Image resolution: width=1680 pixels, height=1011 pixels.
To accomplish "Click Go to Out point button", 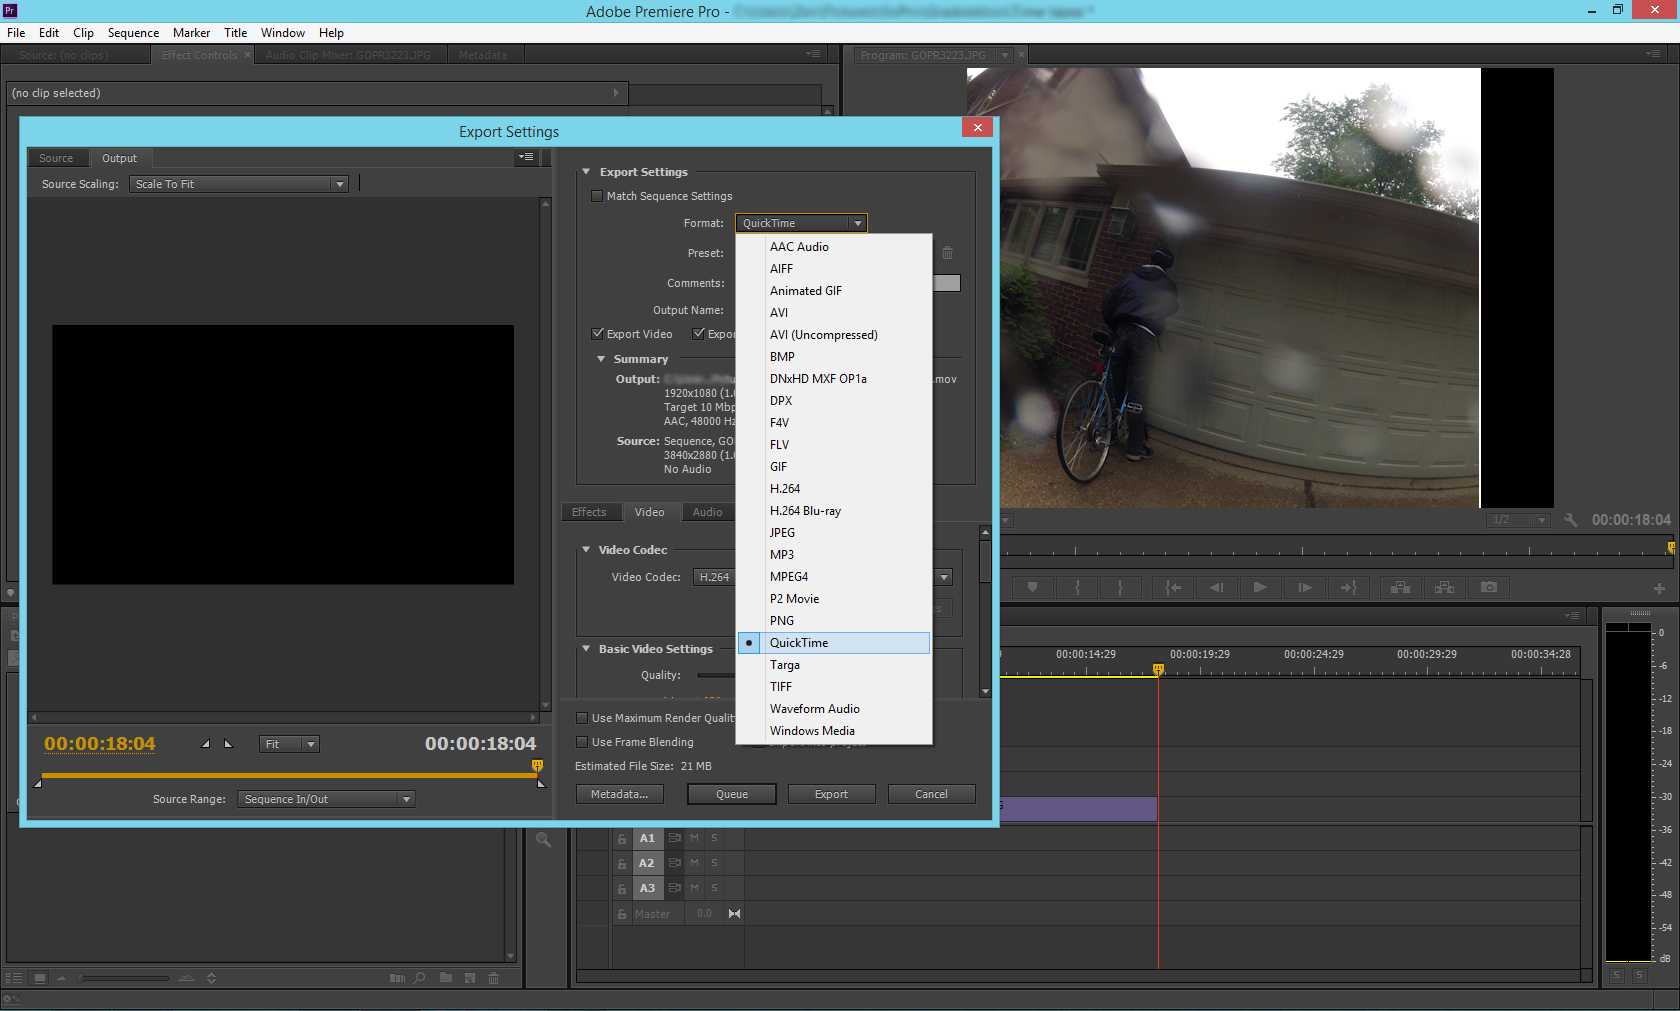I will [1348, 588].
